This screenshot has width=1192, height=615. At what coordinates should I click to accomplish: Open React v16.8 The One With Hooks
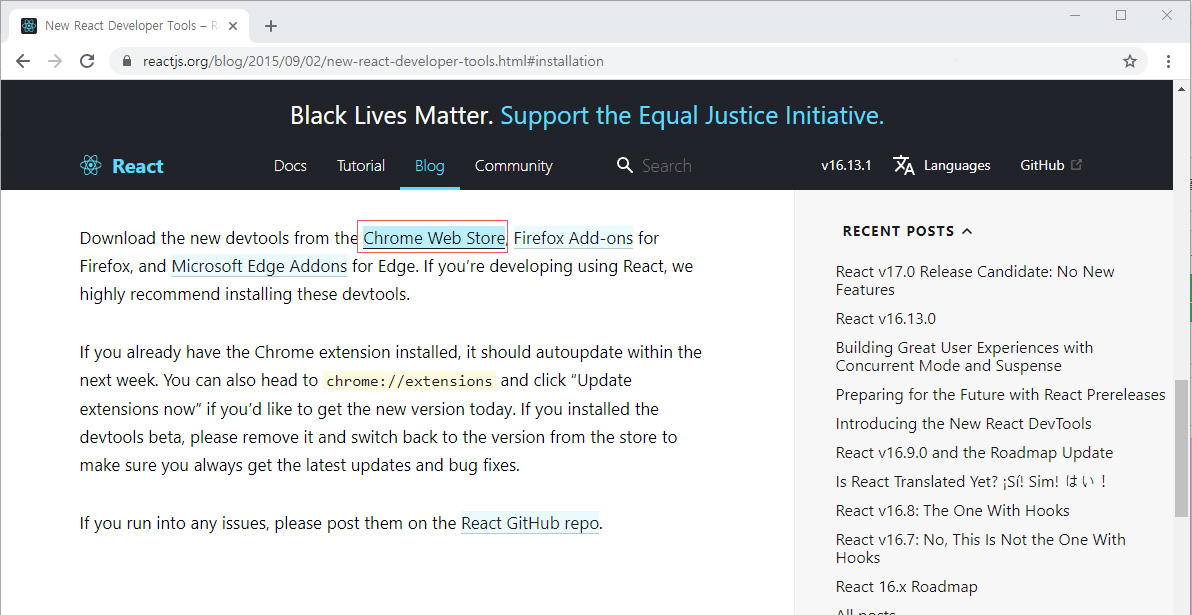tap(953, 510)
